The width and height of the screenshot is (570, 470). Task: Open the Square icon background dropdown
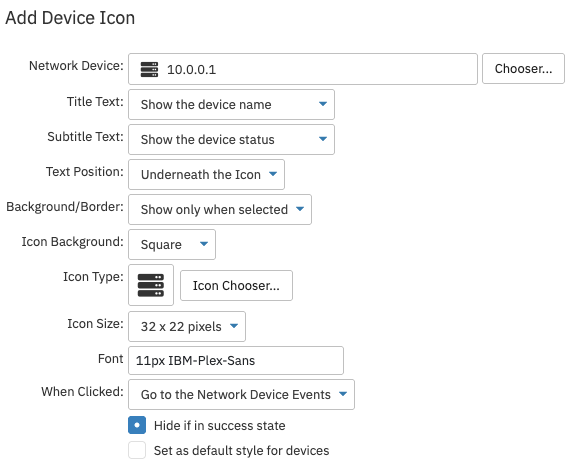tap(172, 244)
